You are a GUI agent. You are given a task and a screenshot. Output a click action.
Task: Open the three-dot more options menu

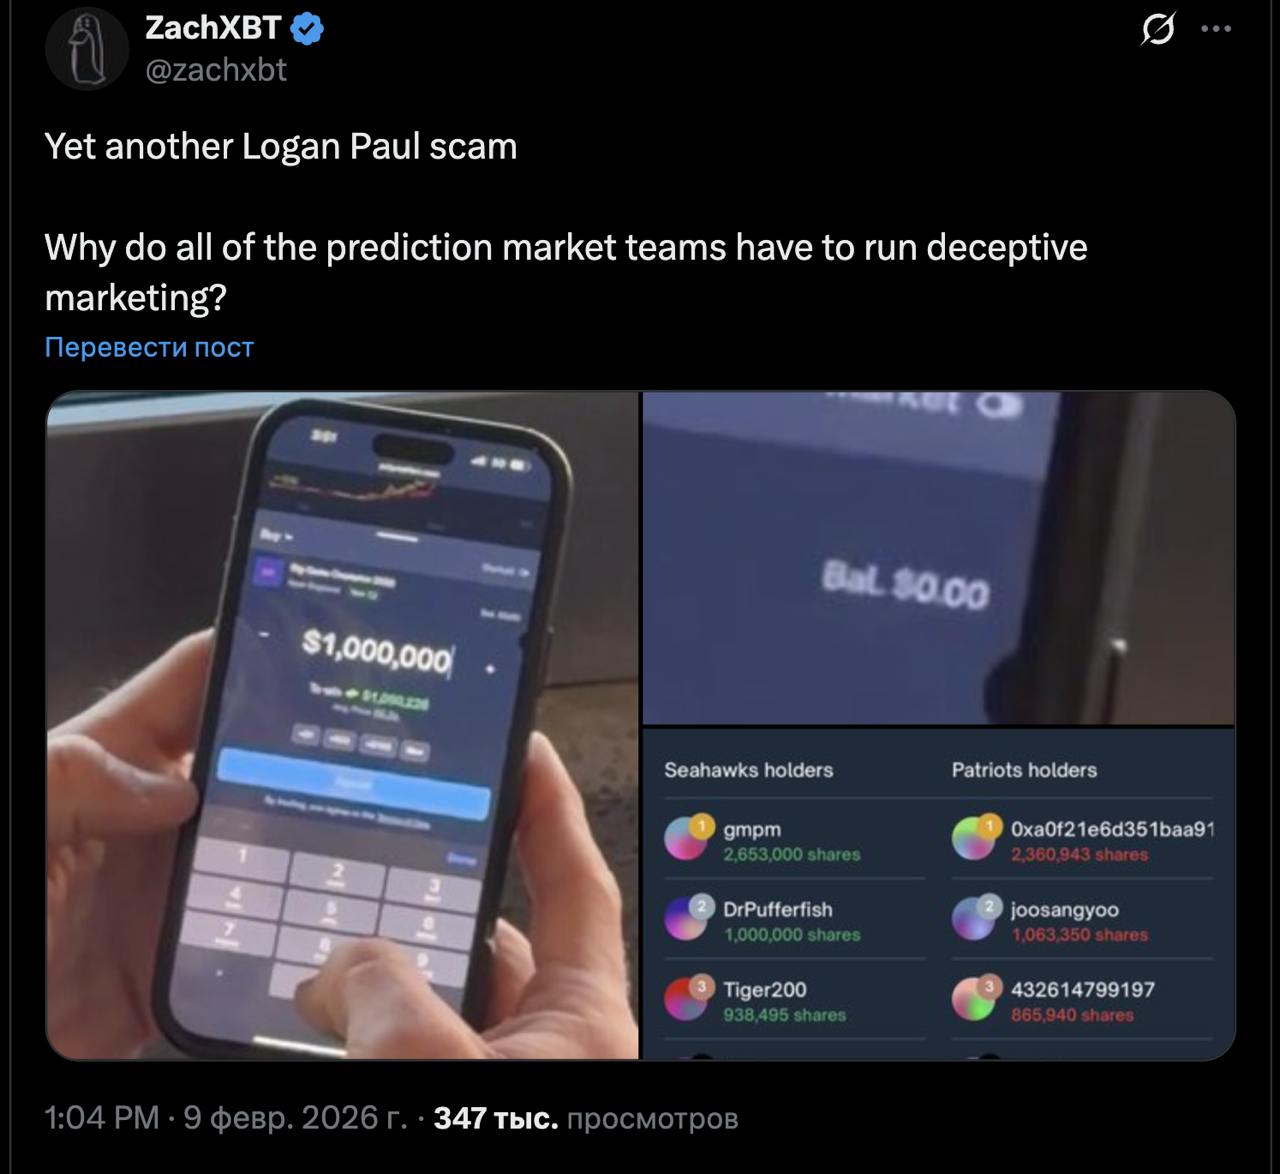[1216, 29]
